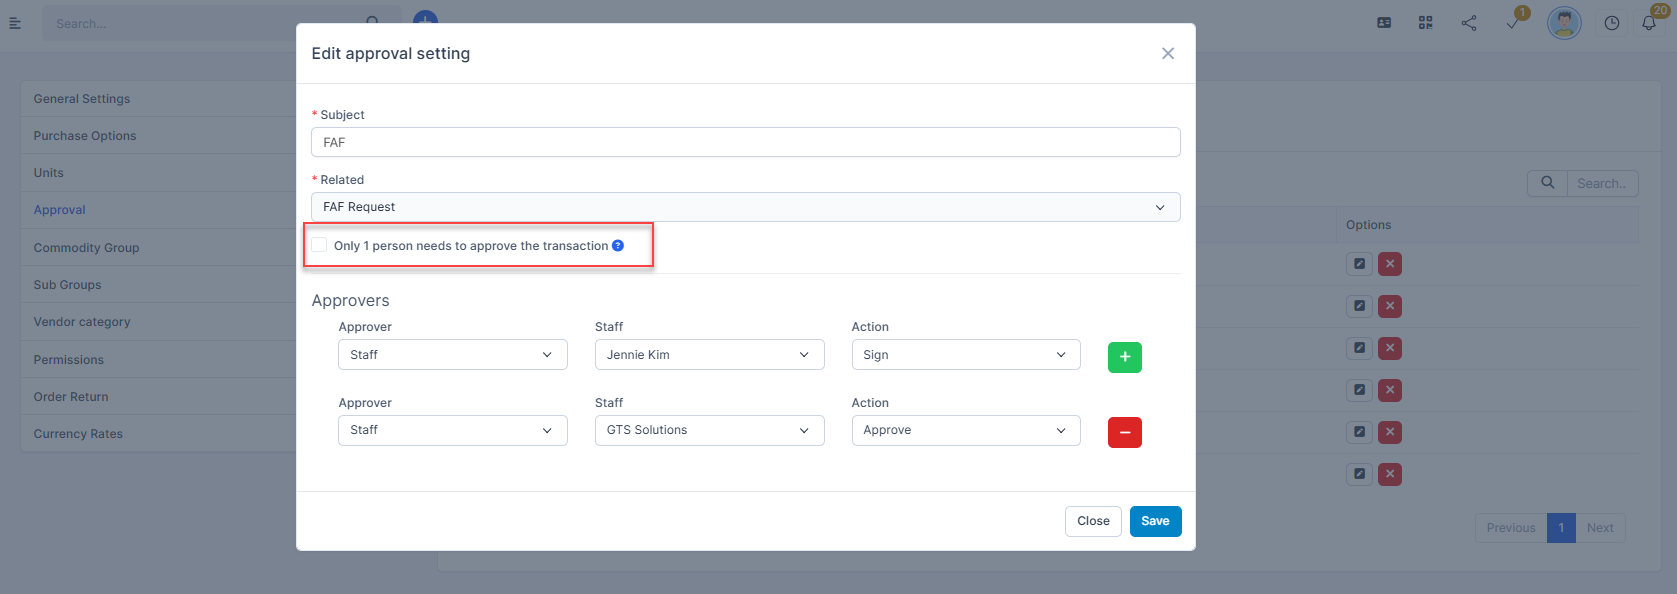Expand the Staff dropdown showing Jennie Kim
This screenshot has height=594, width=1677.
point(709,355)
